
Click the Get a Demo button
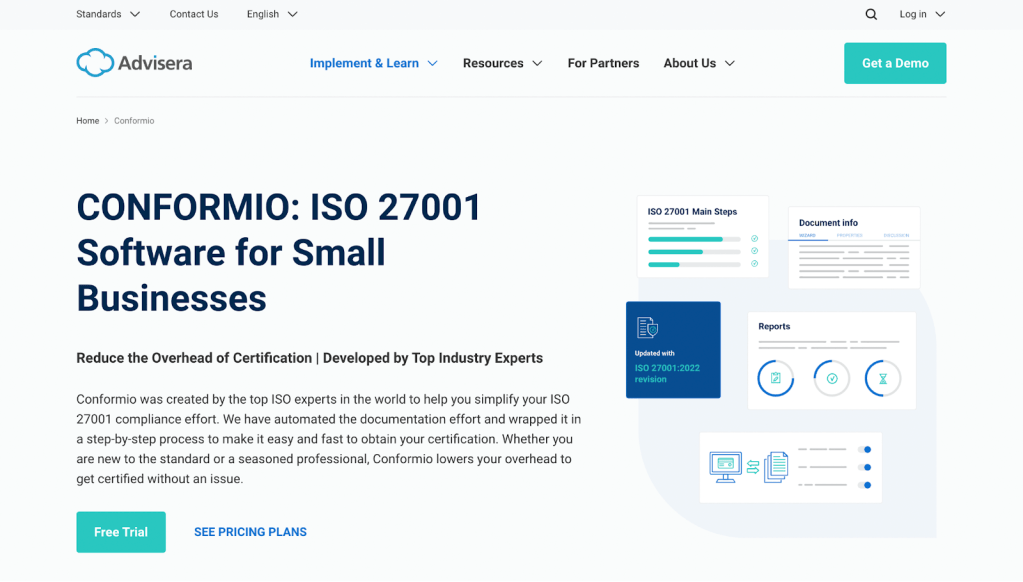[x=894, y=63]
